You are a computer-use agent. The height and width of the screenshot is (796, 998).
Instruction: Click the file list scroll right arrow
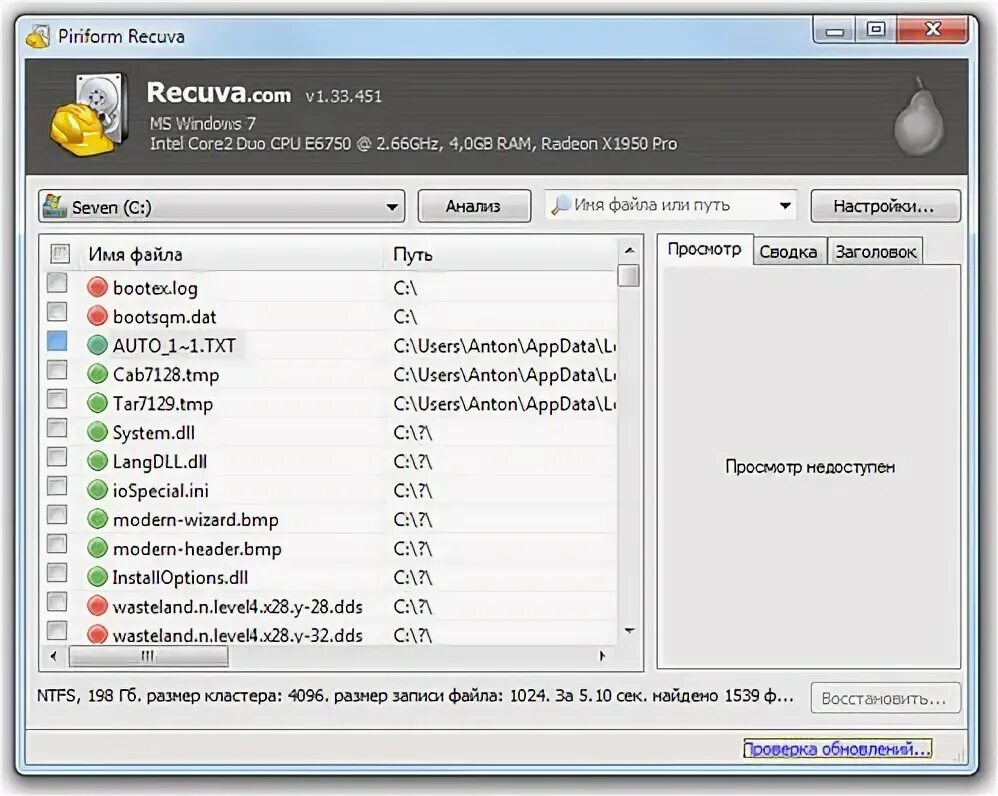click(602, 656)
